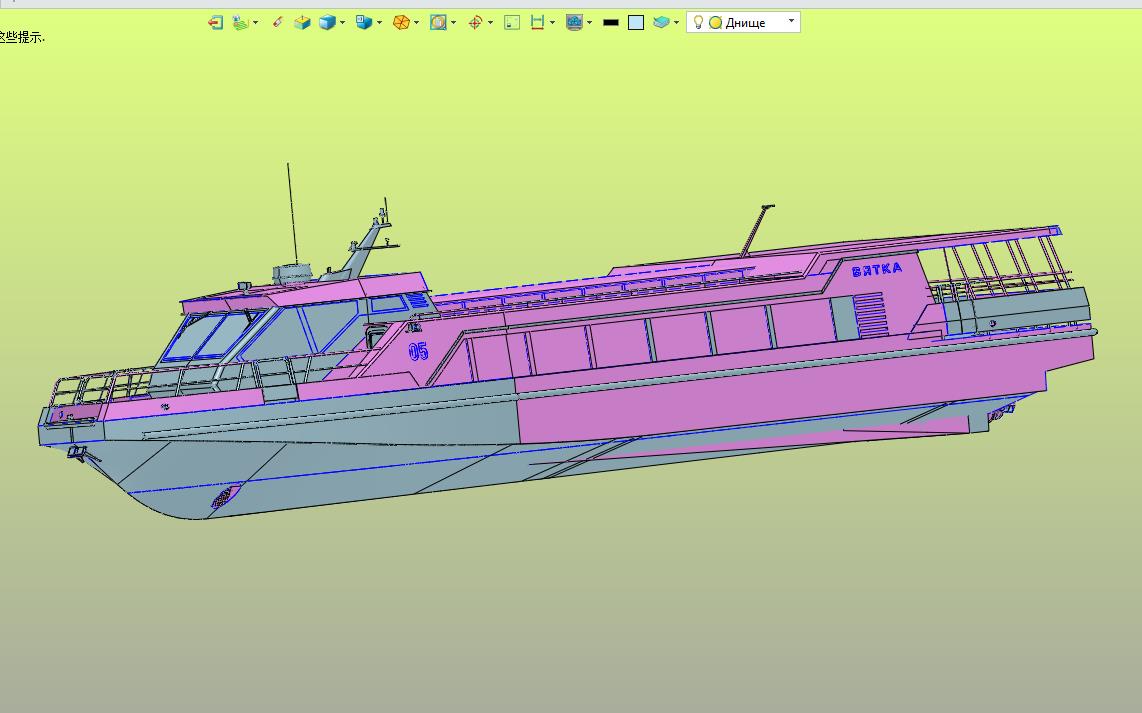Click the red arrow exit icon in toolbar

click(215, 22)
